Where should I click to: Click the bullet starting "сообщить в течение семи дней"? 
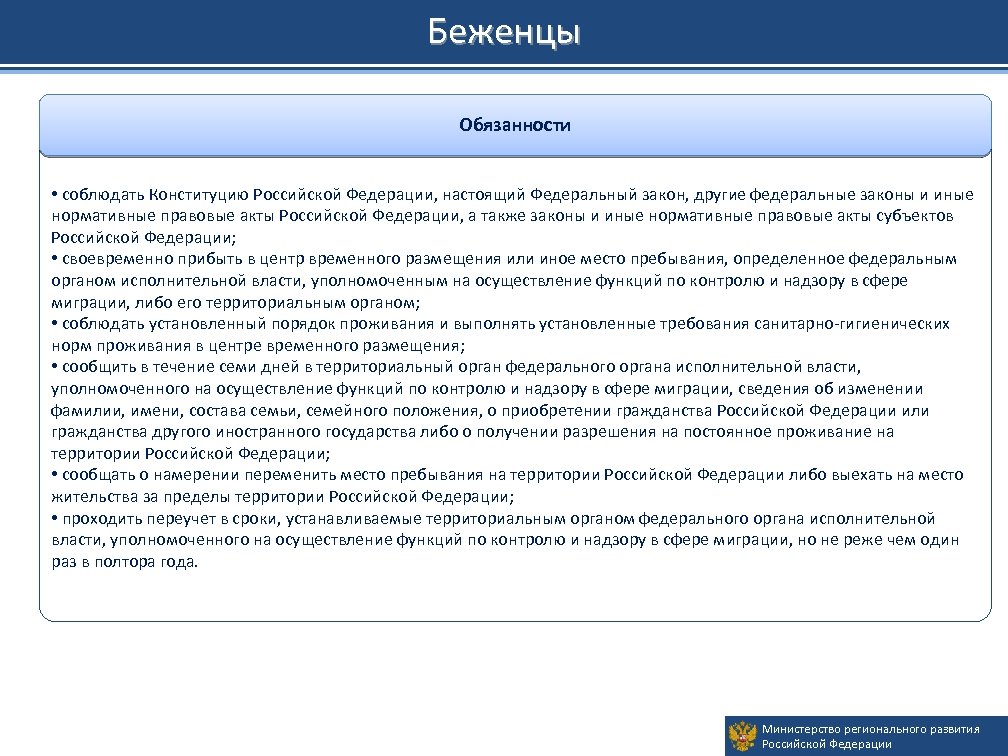click(490, 410)
